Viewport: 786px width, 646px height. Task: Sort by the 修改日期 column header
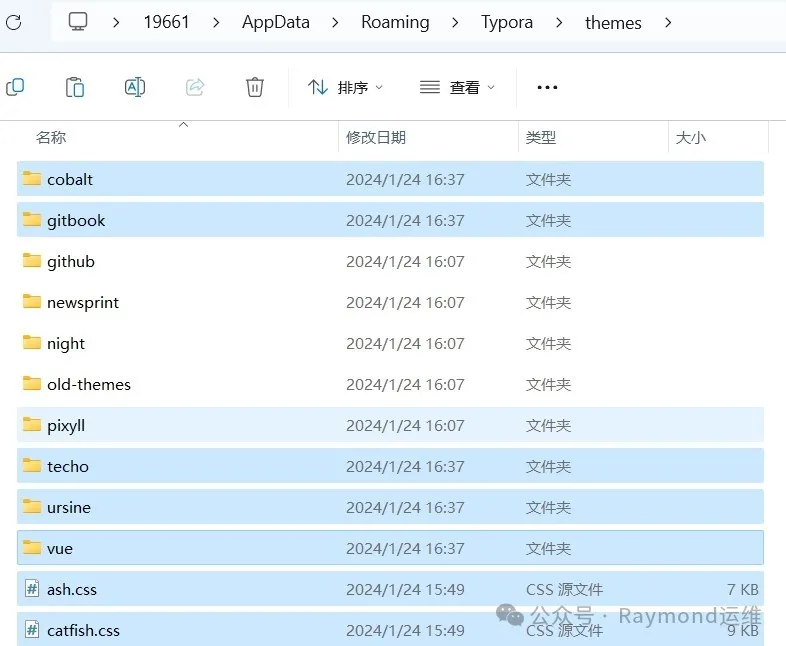tap(375, 137)
